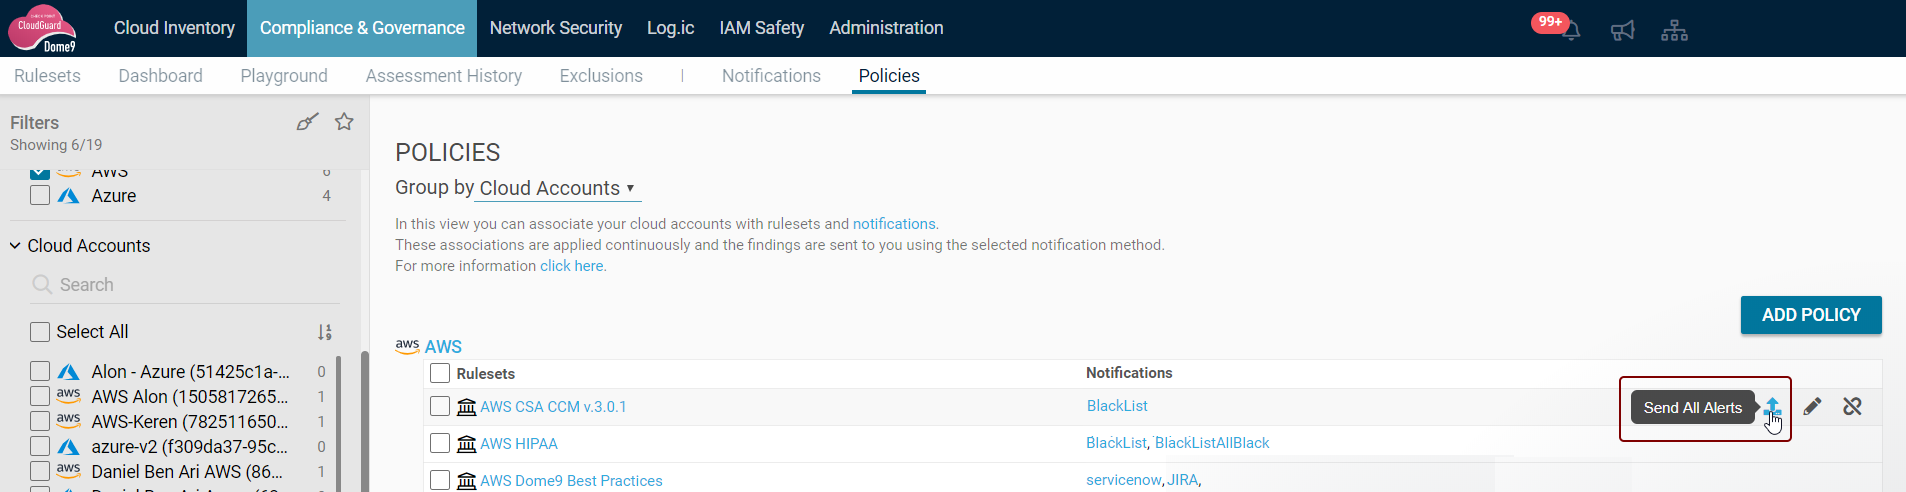
Task: Open the AWS Dome9 Best Practices ruleset link
Action: coord(571,481)
